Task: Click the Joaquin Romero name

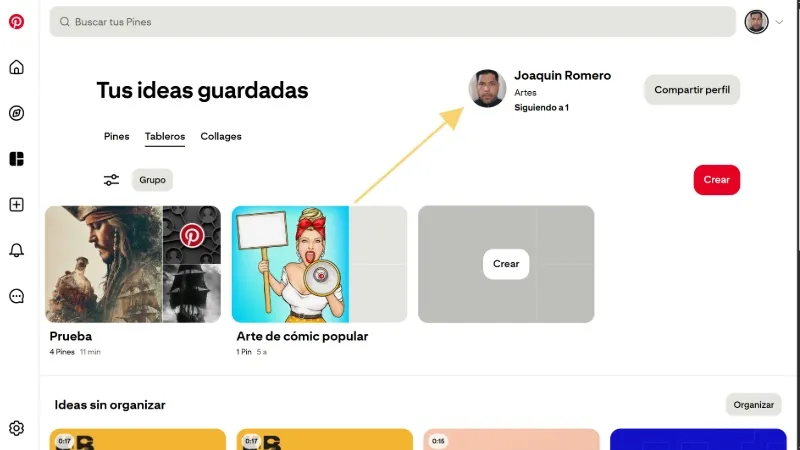Action: coord(562,76)
